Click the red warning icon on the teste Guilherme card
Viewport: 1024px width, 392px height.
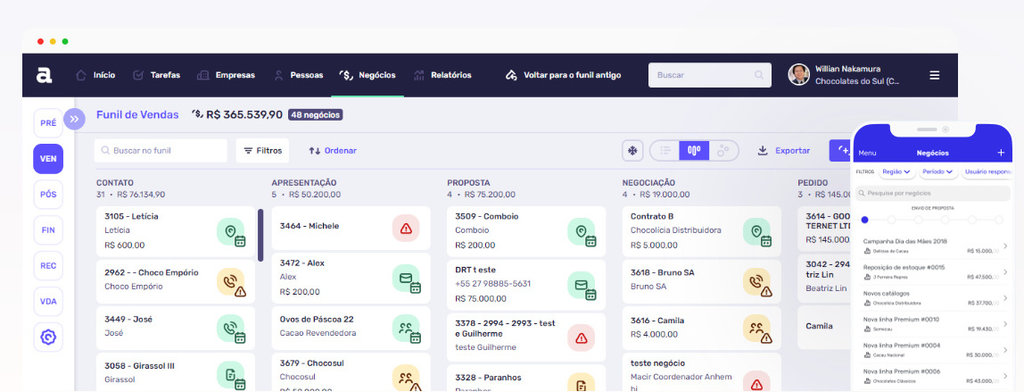coord(581,338)
